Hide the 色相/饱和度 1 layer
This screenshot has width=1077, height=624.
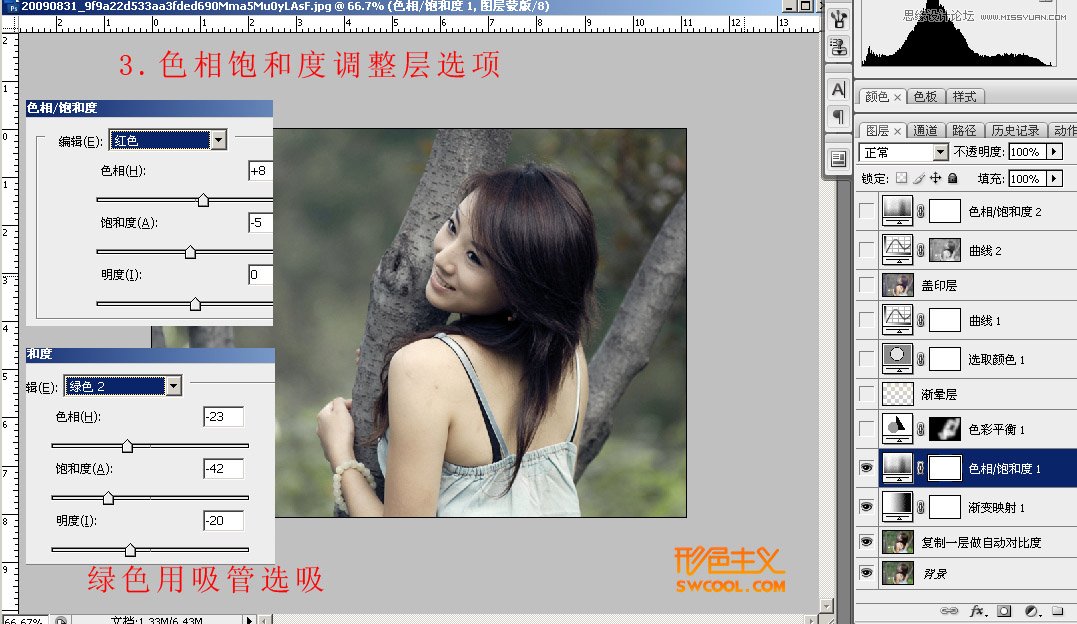click(x=866, y=467)
